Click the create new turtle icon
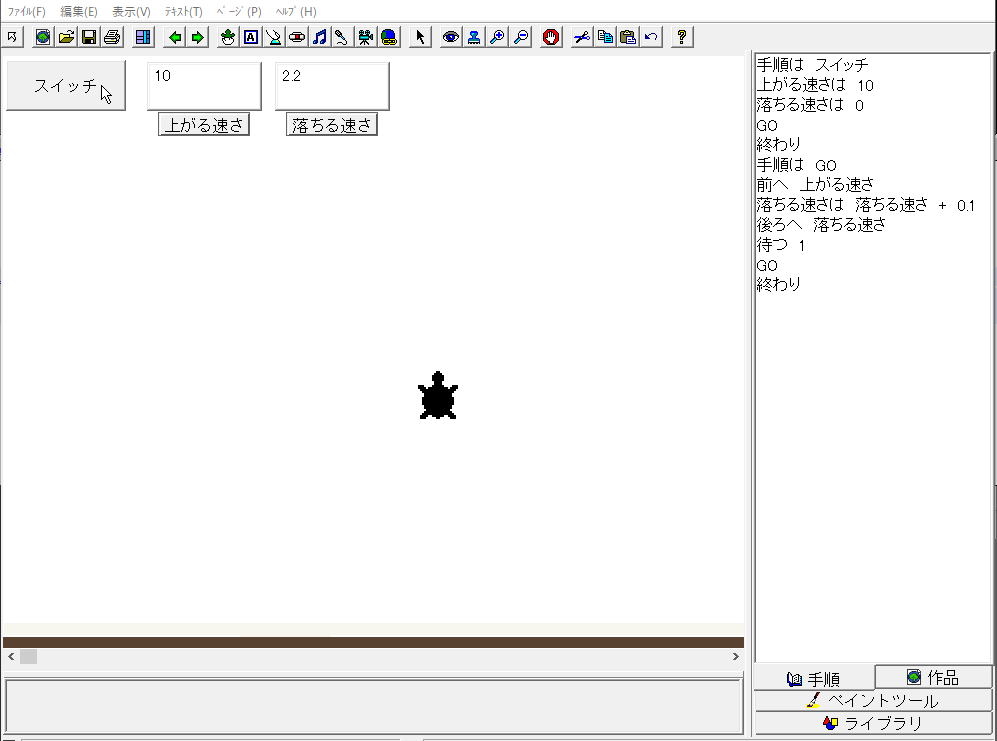Viewport: 997px width, 741px height. (228, 37)
